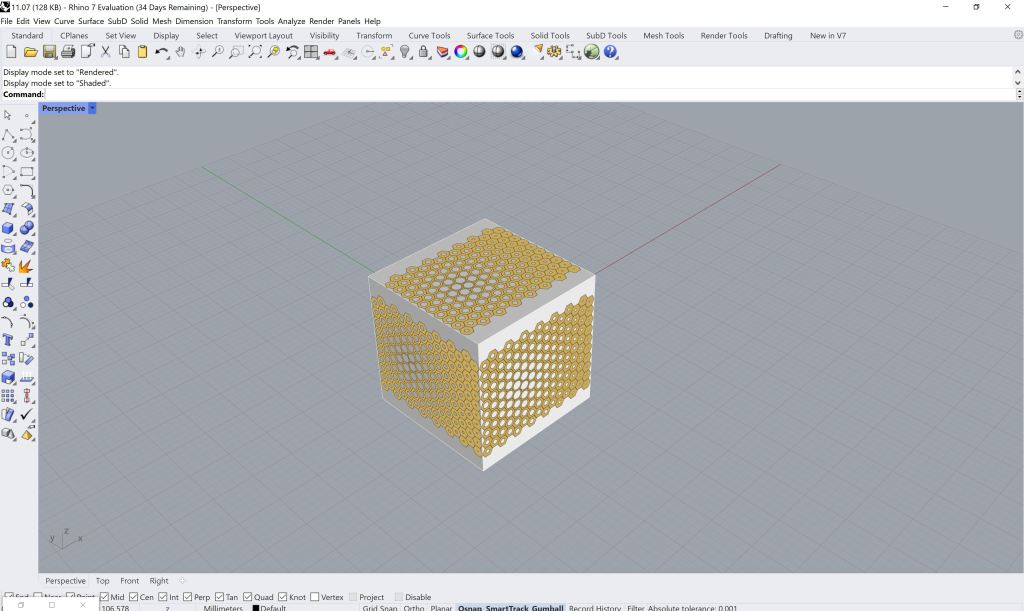Switch to the Solid Tools toolbar tab
The height and width of the screenshot is (611, 1024).
click(x=550, y=36)
